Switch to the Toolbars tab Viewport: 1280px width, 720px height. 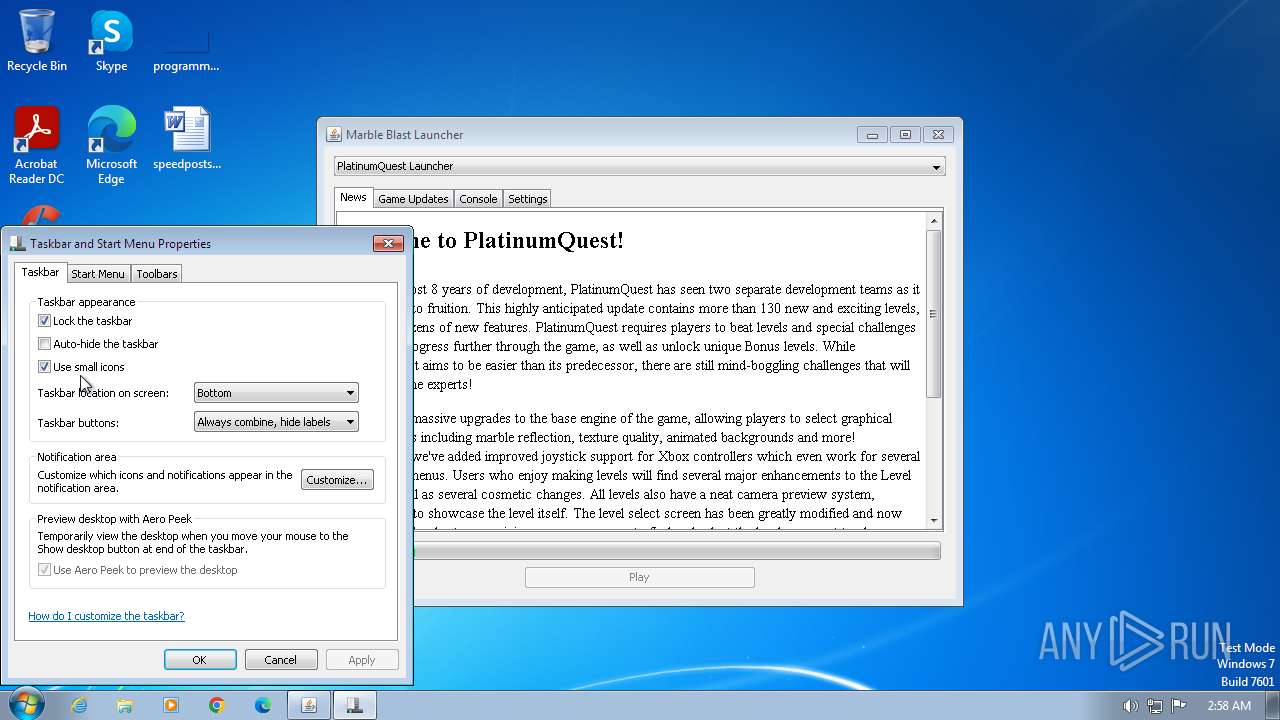157,274
